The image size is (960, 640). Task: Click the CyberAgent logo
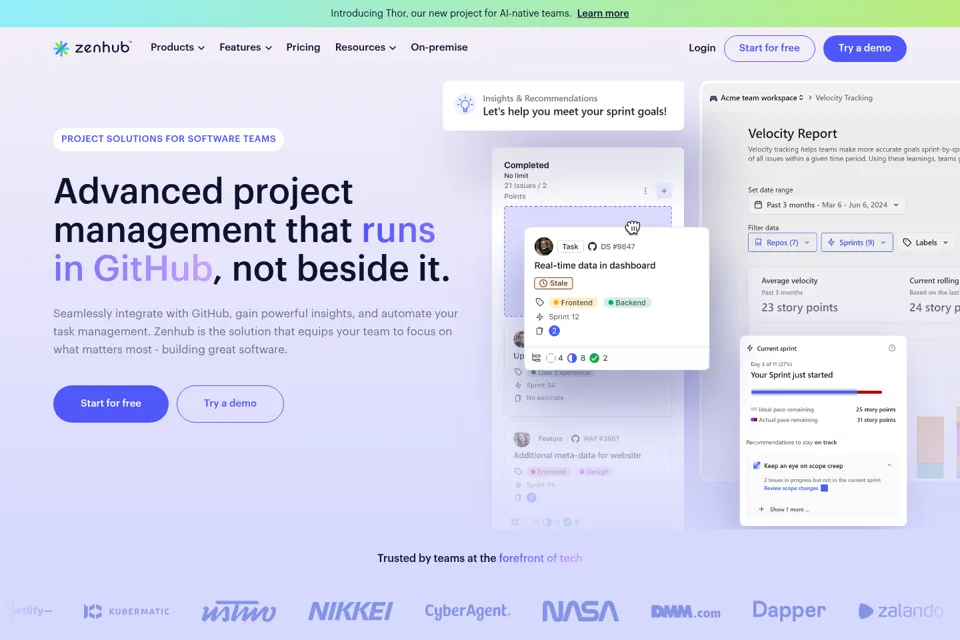tap(468, 611)
